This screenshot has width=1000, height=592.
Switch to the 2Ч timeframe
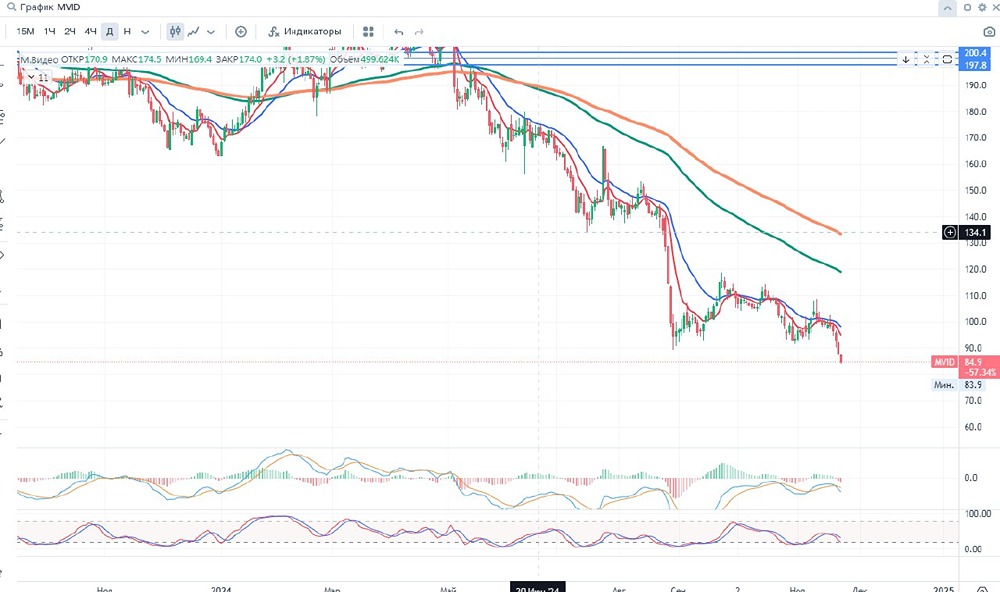point(70,31)
